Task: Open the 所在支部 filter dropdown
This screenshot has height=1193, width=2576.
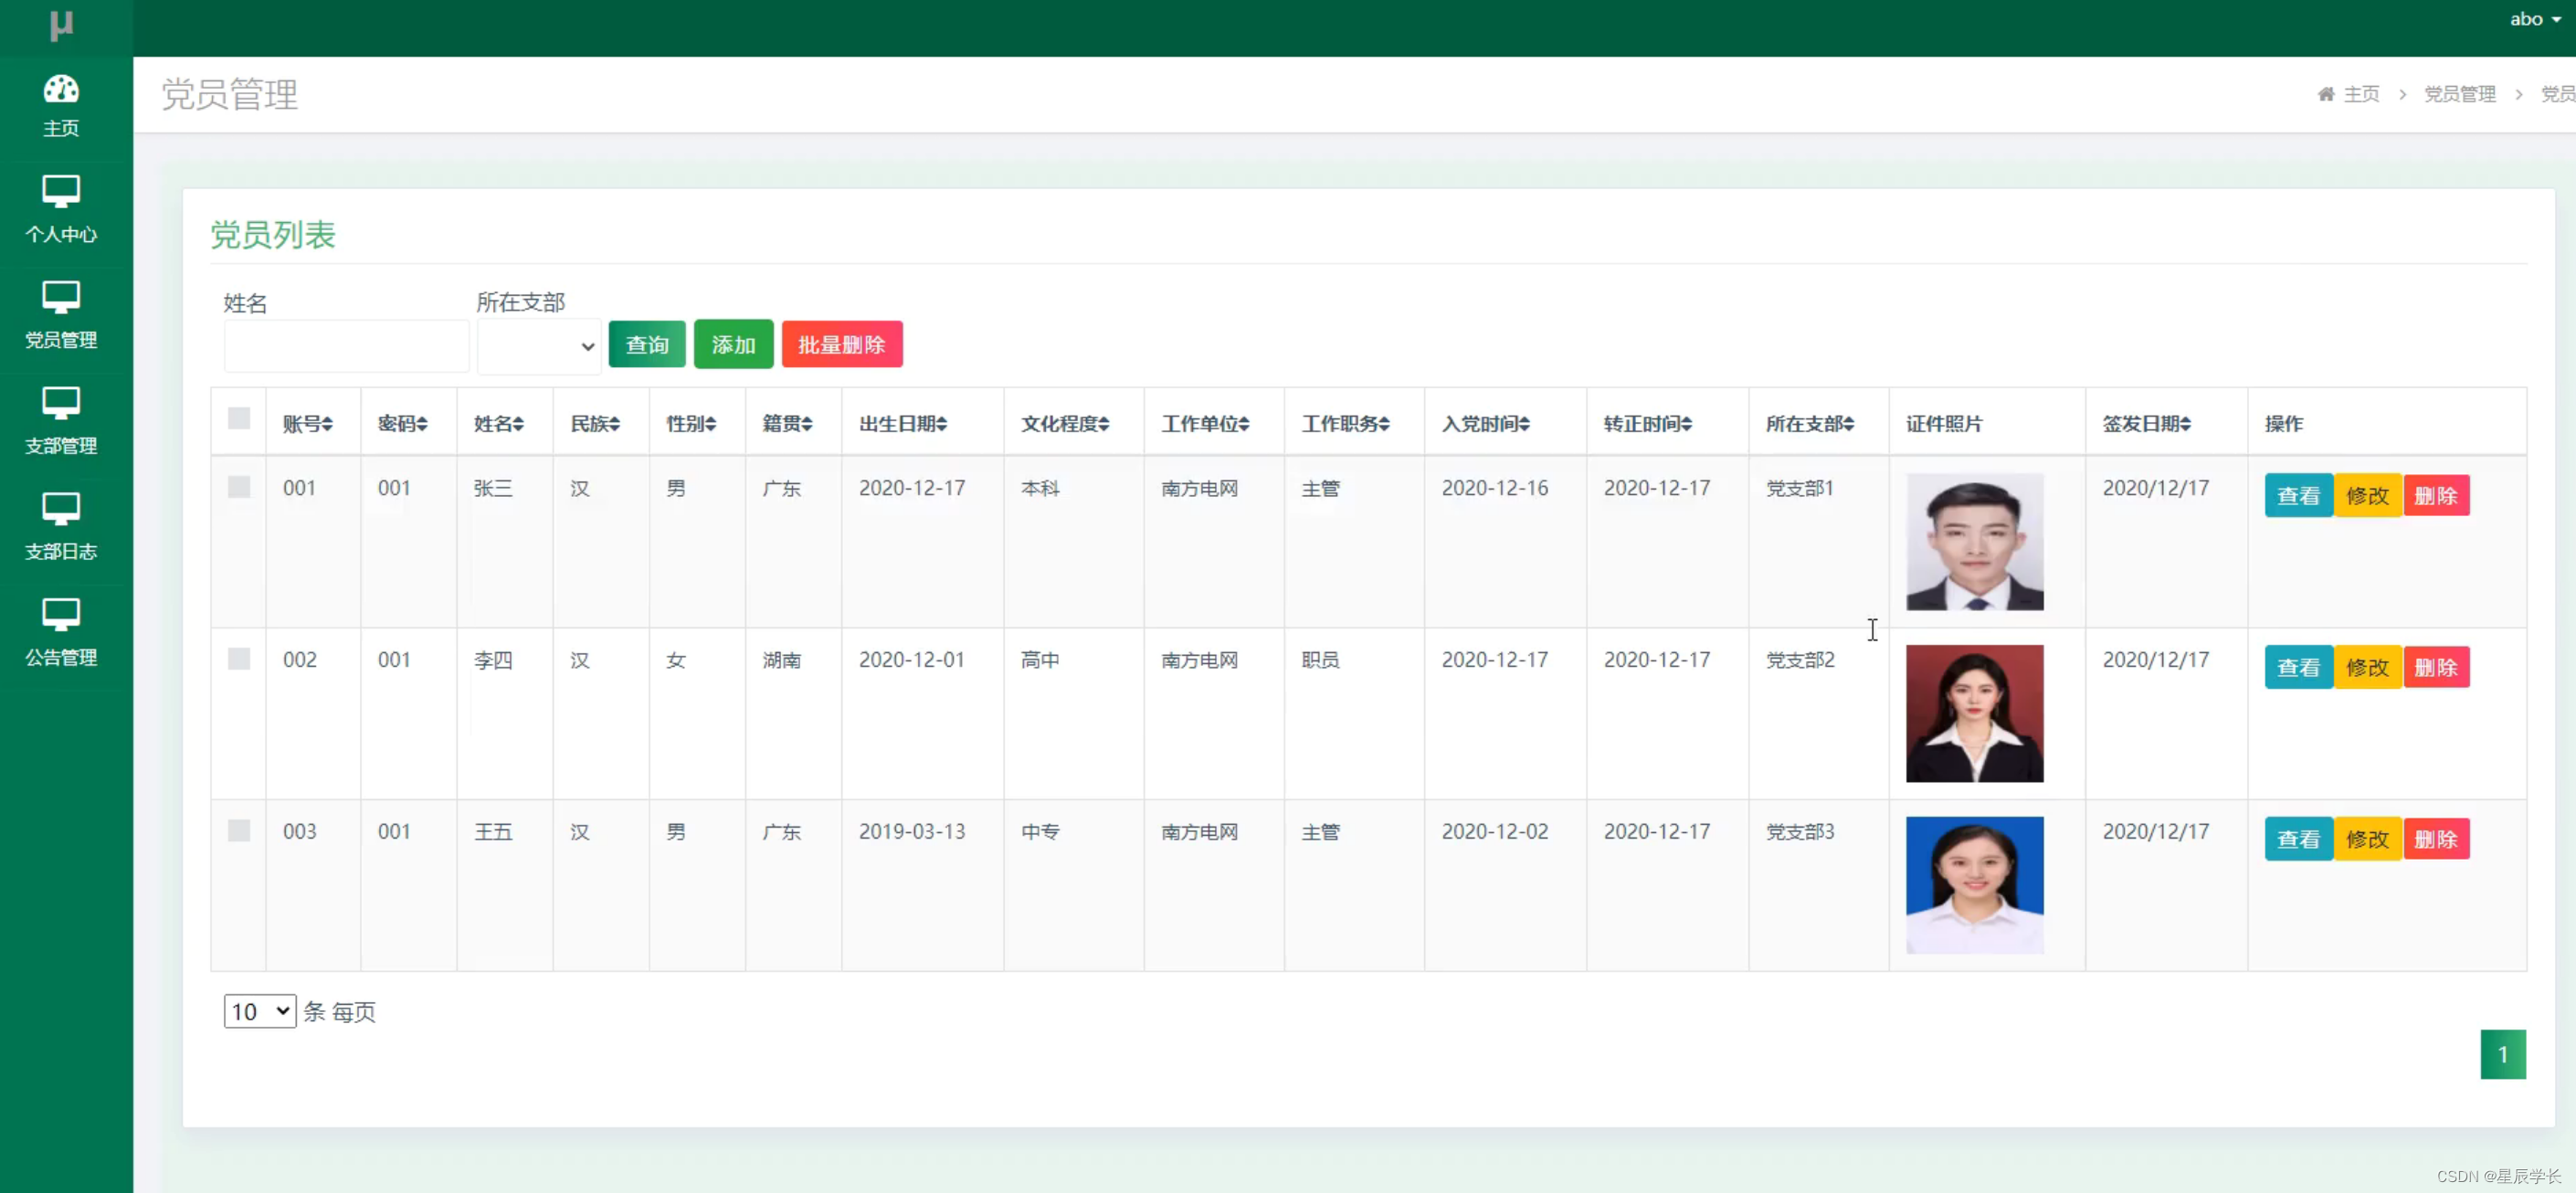Action: (x=539, y=346)
